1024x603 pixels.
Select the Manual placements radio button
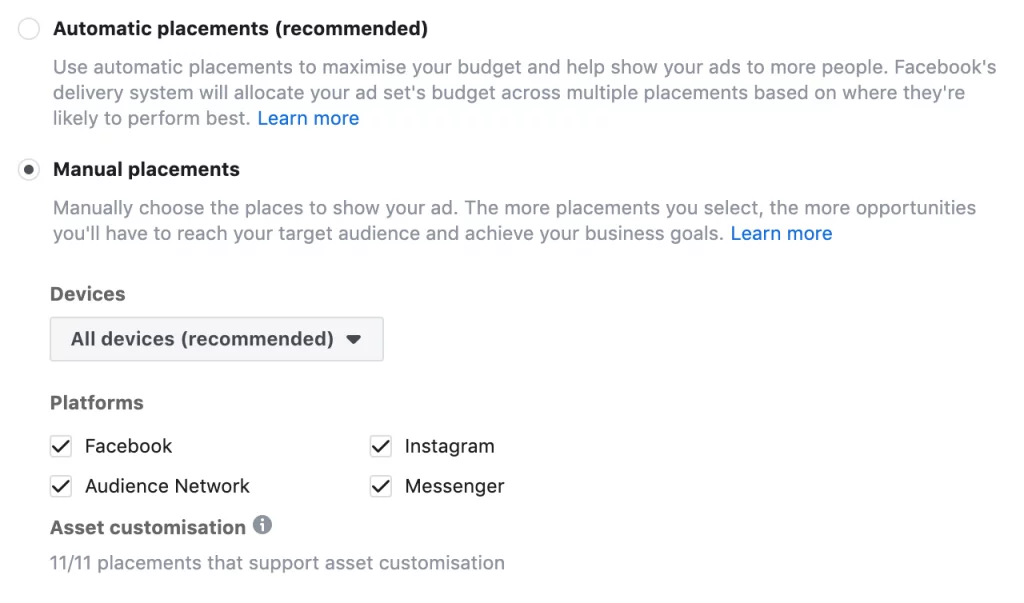[x=29, y=170]
